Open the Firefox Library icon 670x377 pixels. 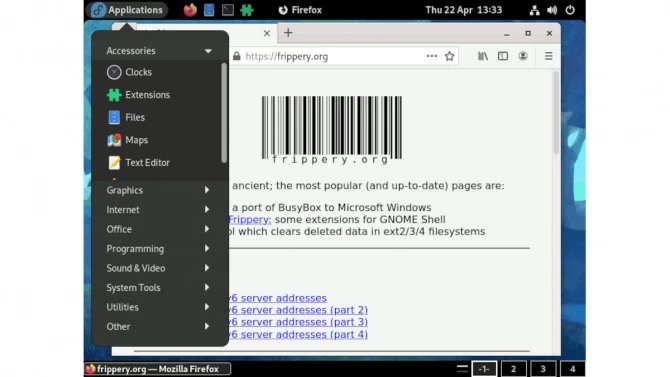(483, 56)
